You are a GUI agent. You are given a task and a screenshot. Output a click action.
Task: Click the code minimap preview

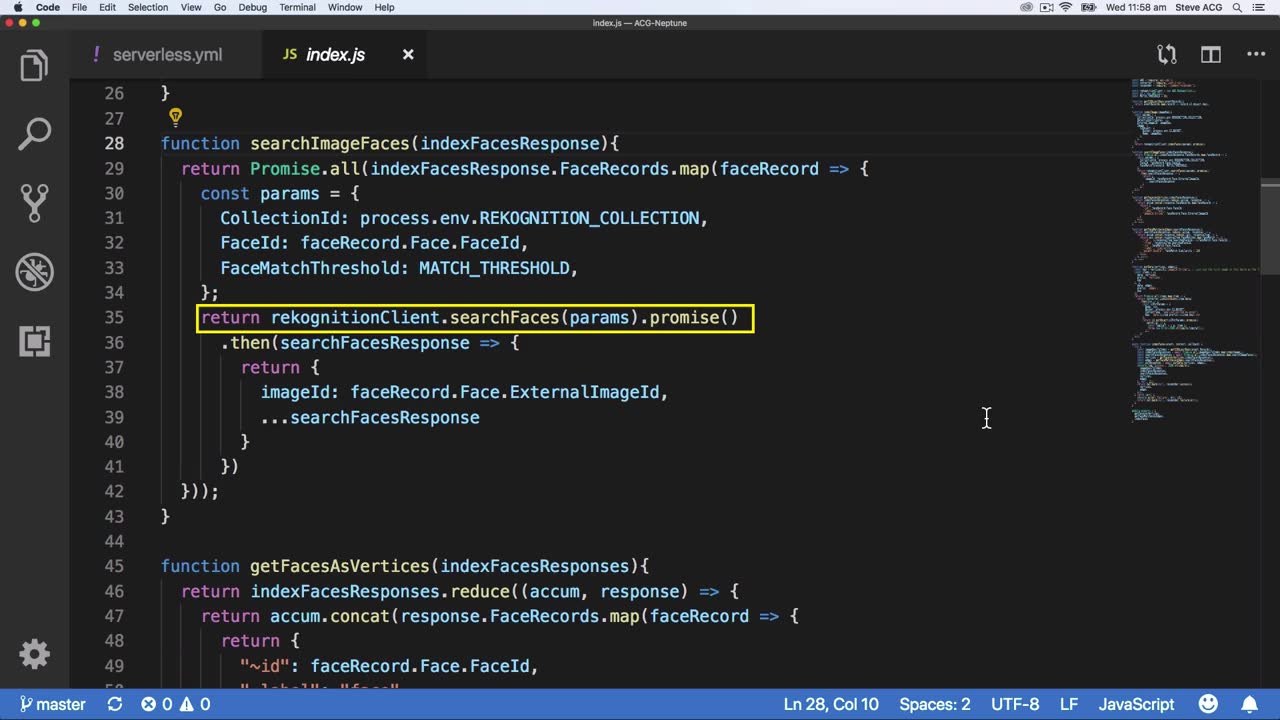pyautogui.click(x=1190, y=250)
